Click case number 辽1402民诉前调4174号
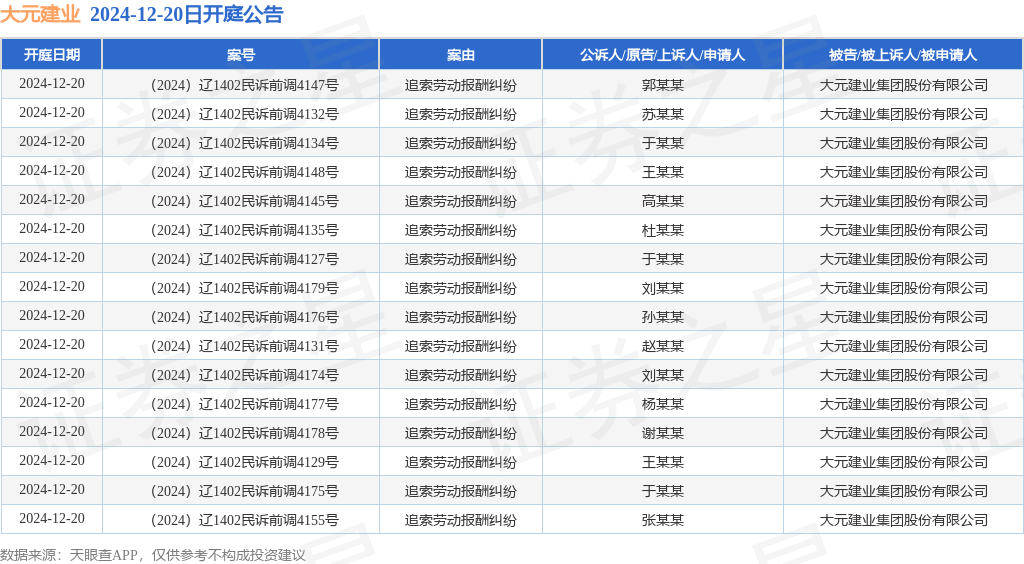Screen dimensions: 1024x564 (268, 375)
